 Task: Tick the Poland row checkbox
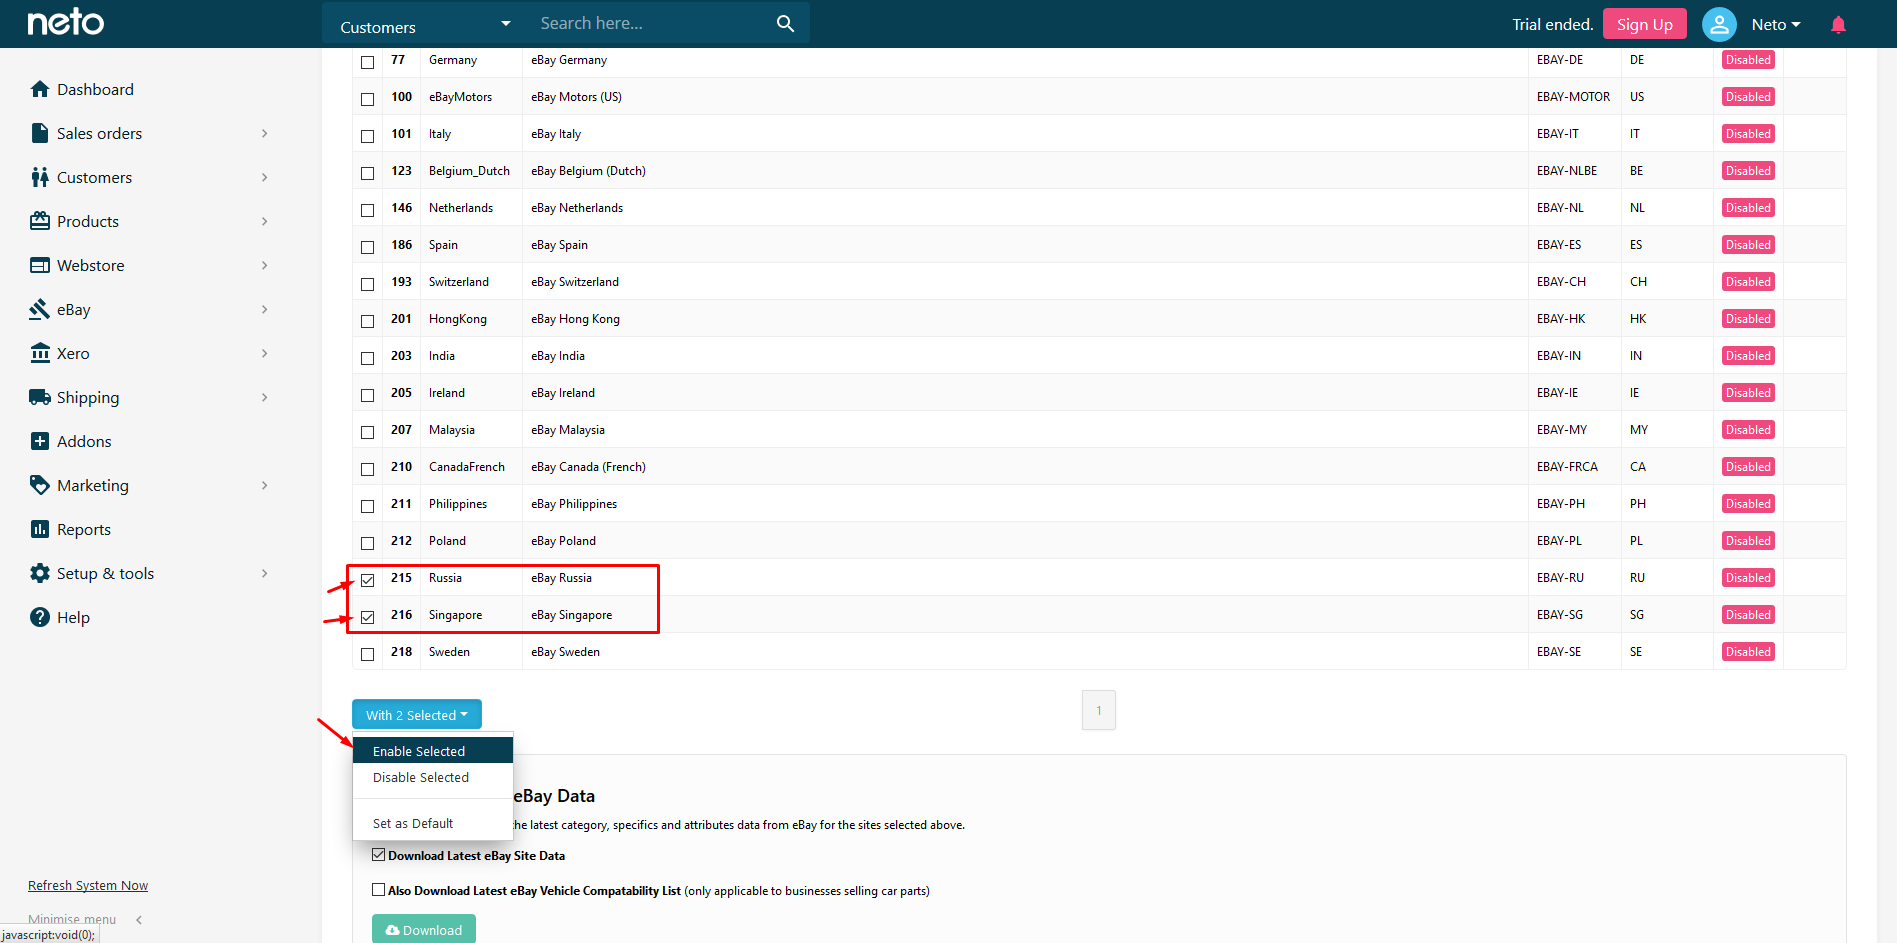[x=367, y=543]
